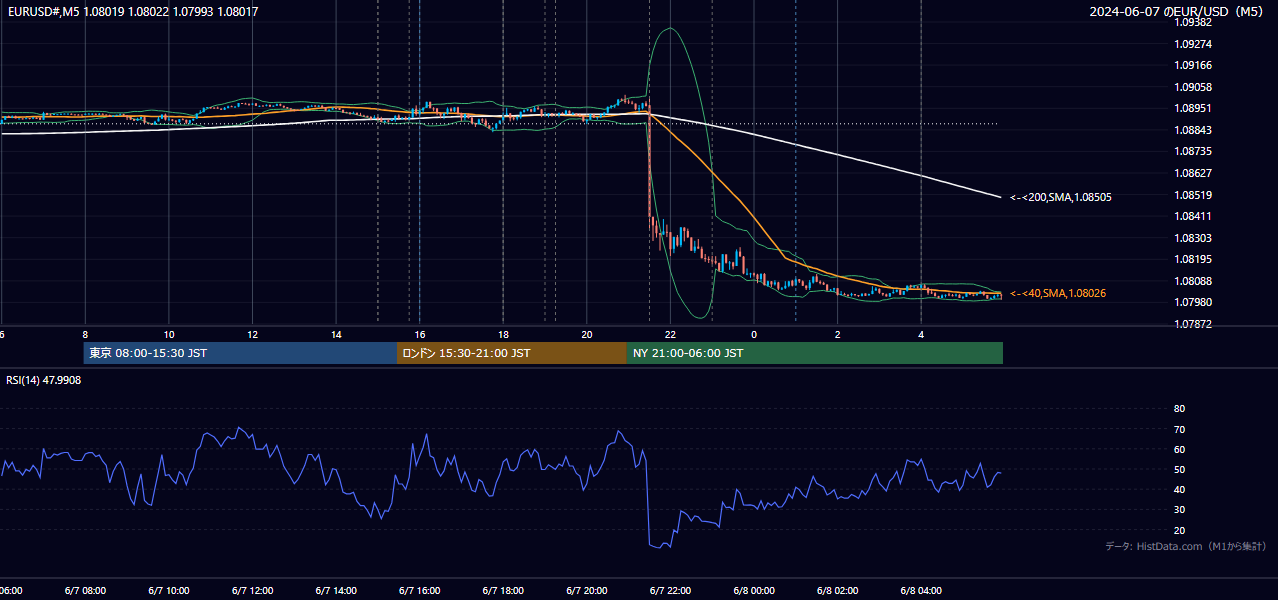Select the NY 21:00-06:00 JST session bar
Viewport: 1278px width, 600px height.
click(815, 353)
